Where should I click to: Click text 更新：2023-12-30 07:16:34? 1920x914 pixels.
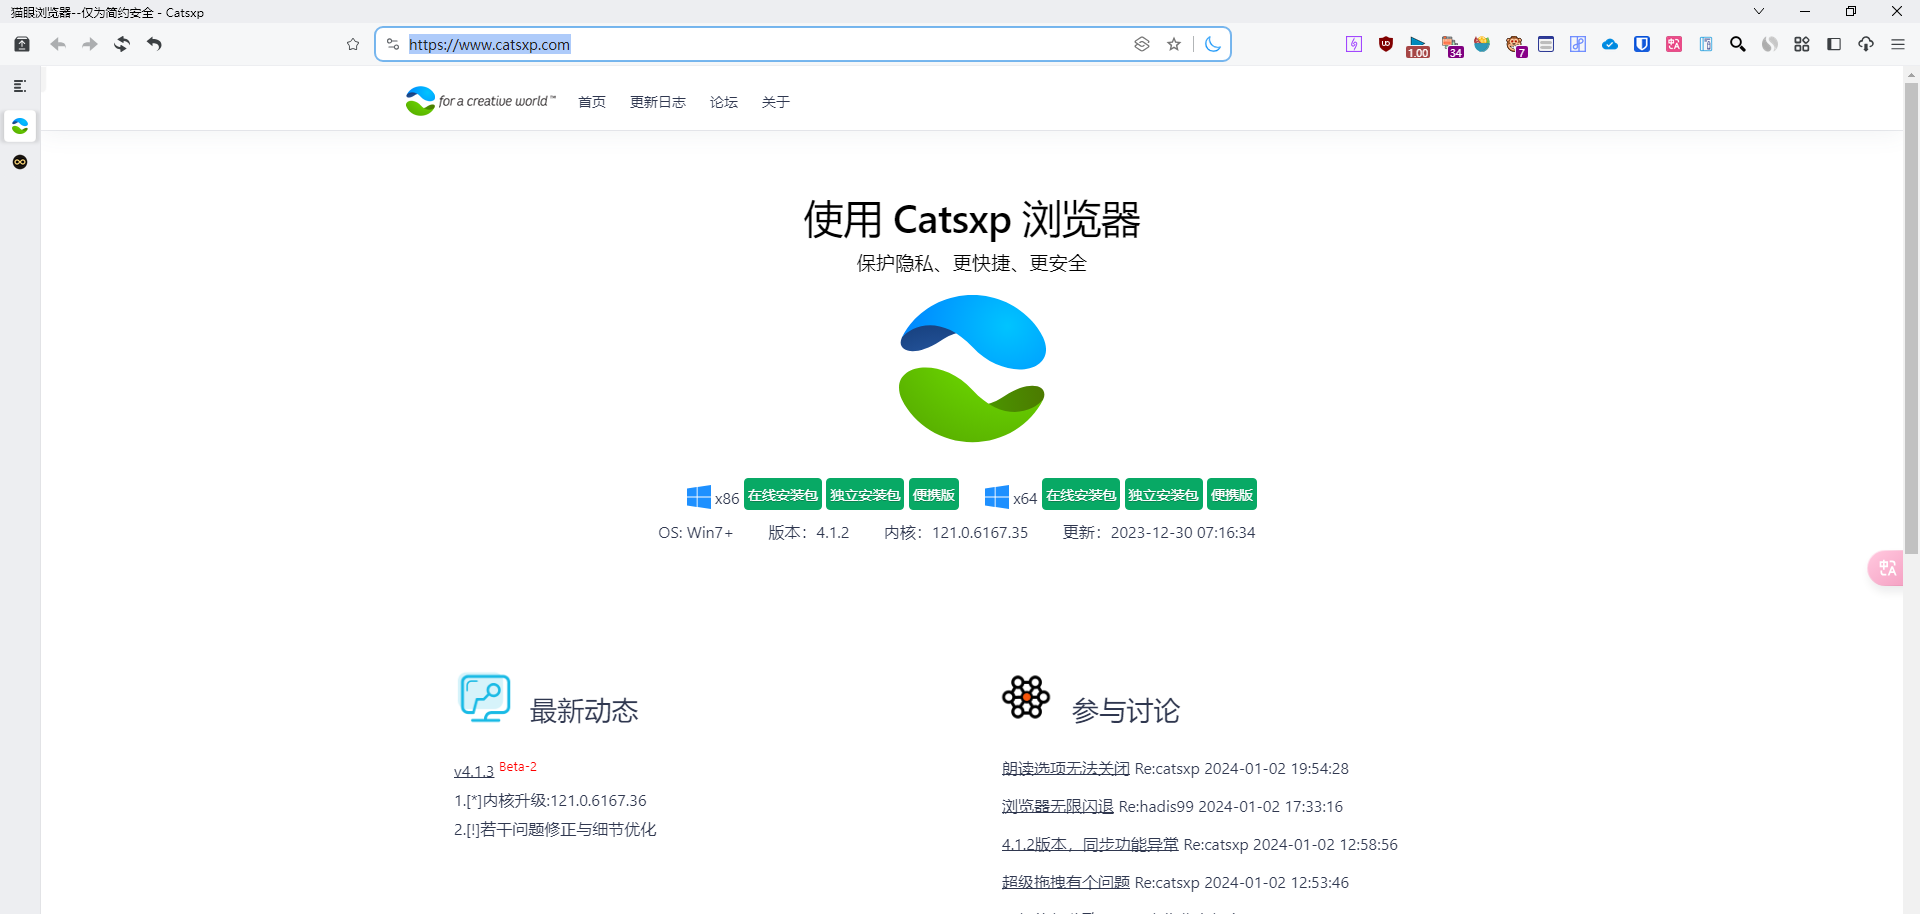point(1159,533)
